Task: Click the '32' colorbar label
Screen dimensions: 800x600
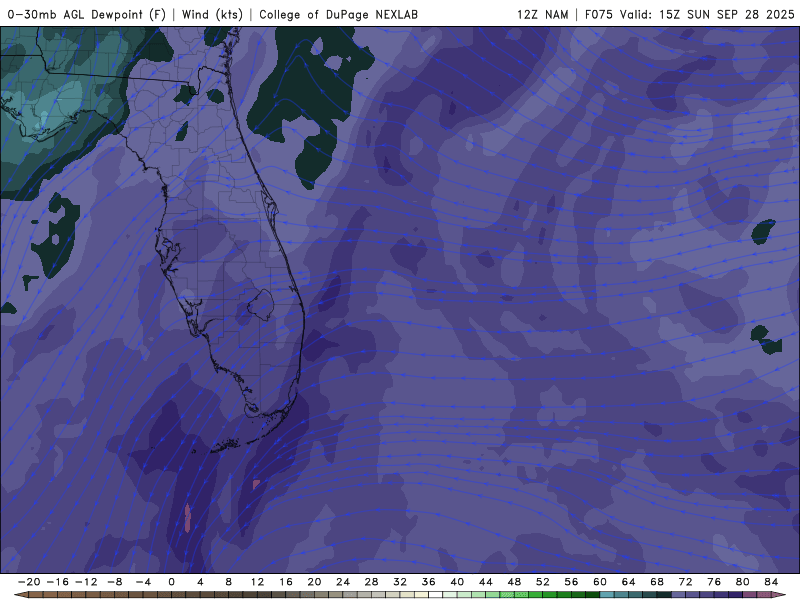Action: tap(400, 582)
